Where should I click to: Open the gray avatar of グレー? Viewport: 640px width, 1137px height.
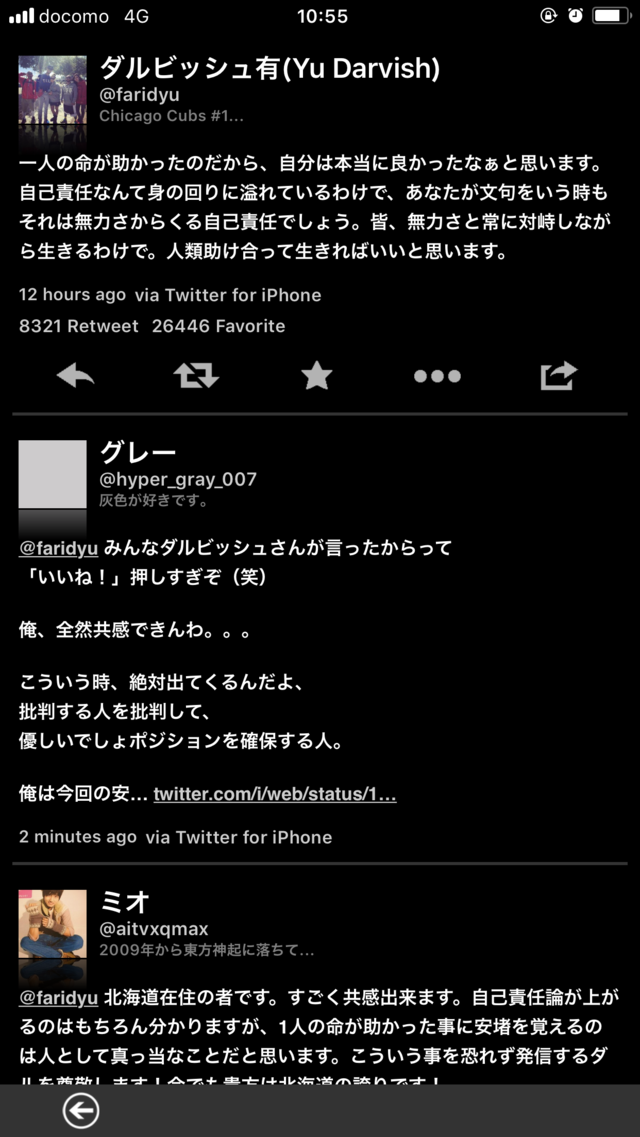coord(52,474)
